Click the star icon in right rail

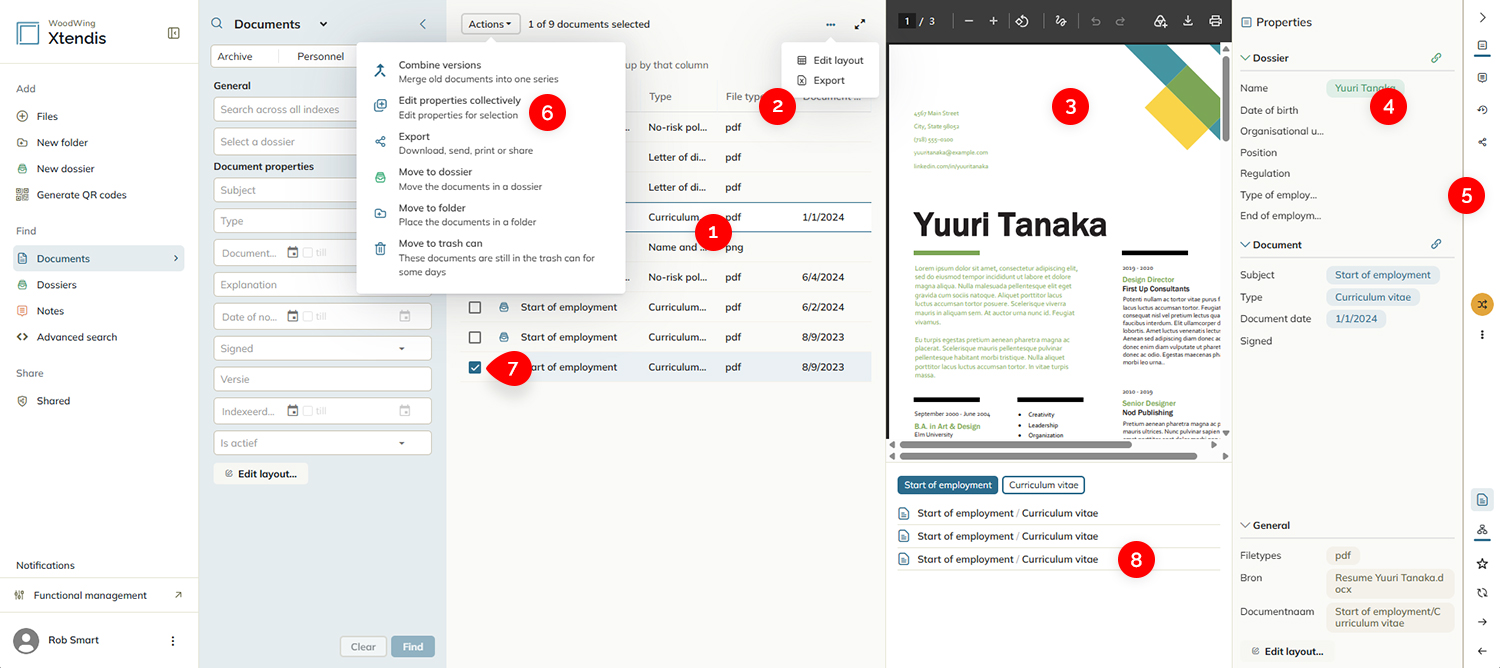(x=1482, y=564)
